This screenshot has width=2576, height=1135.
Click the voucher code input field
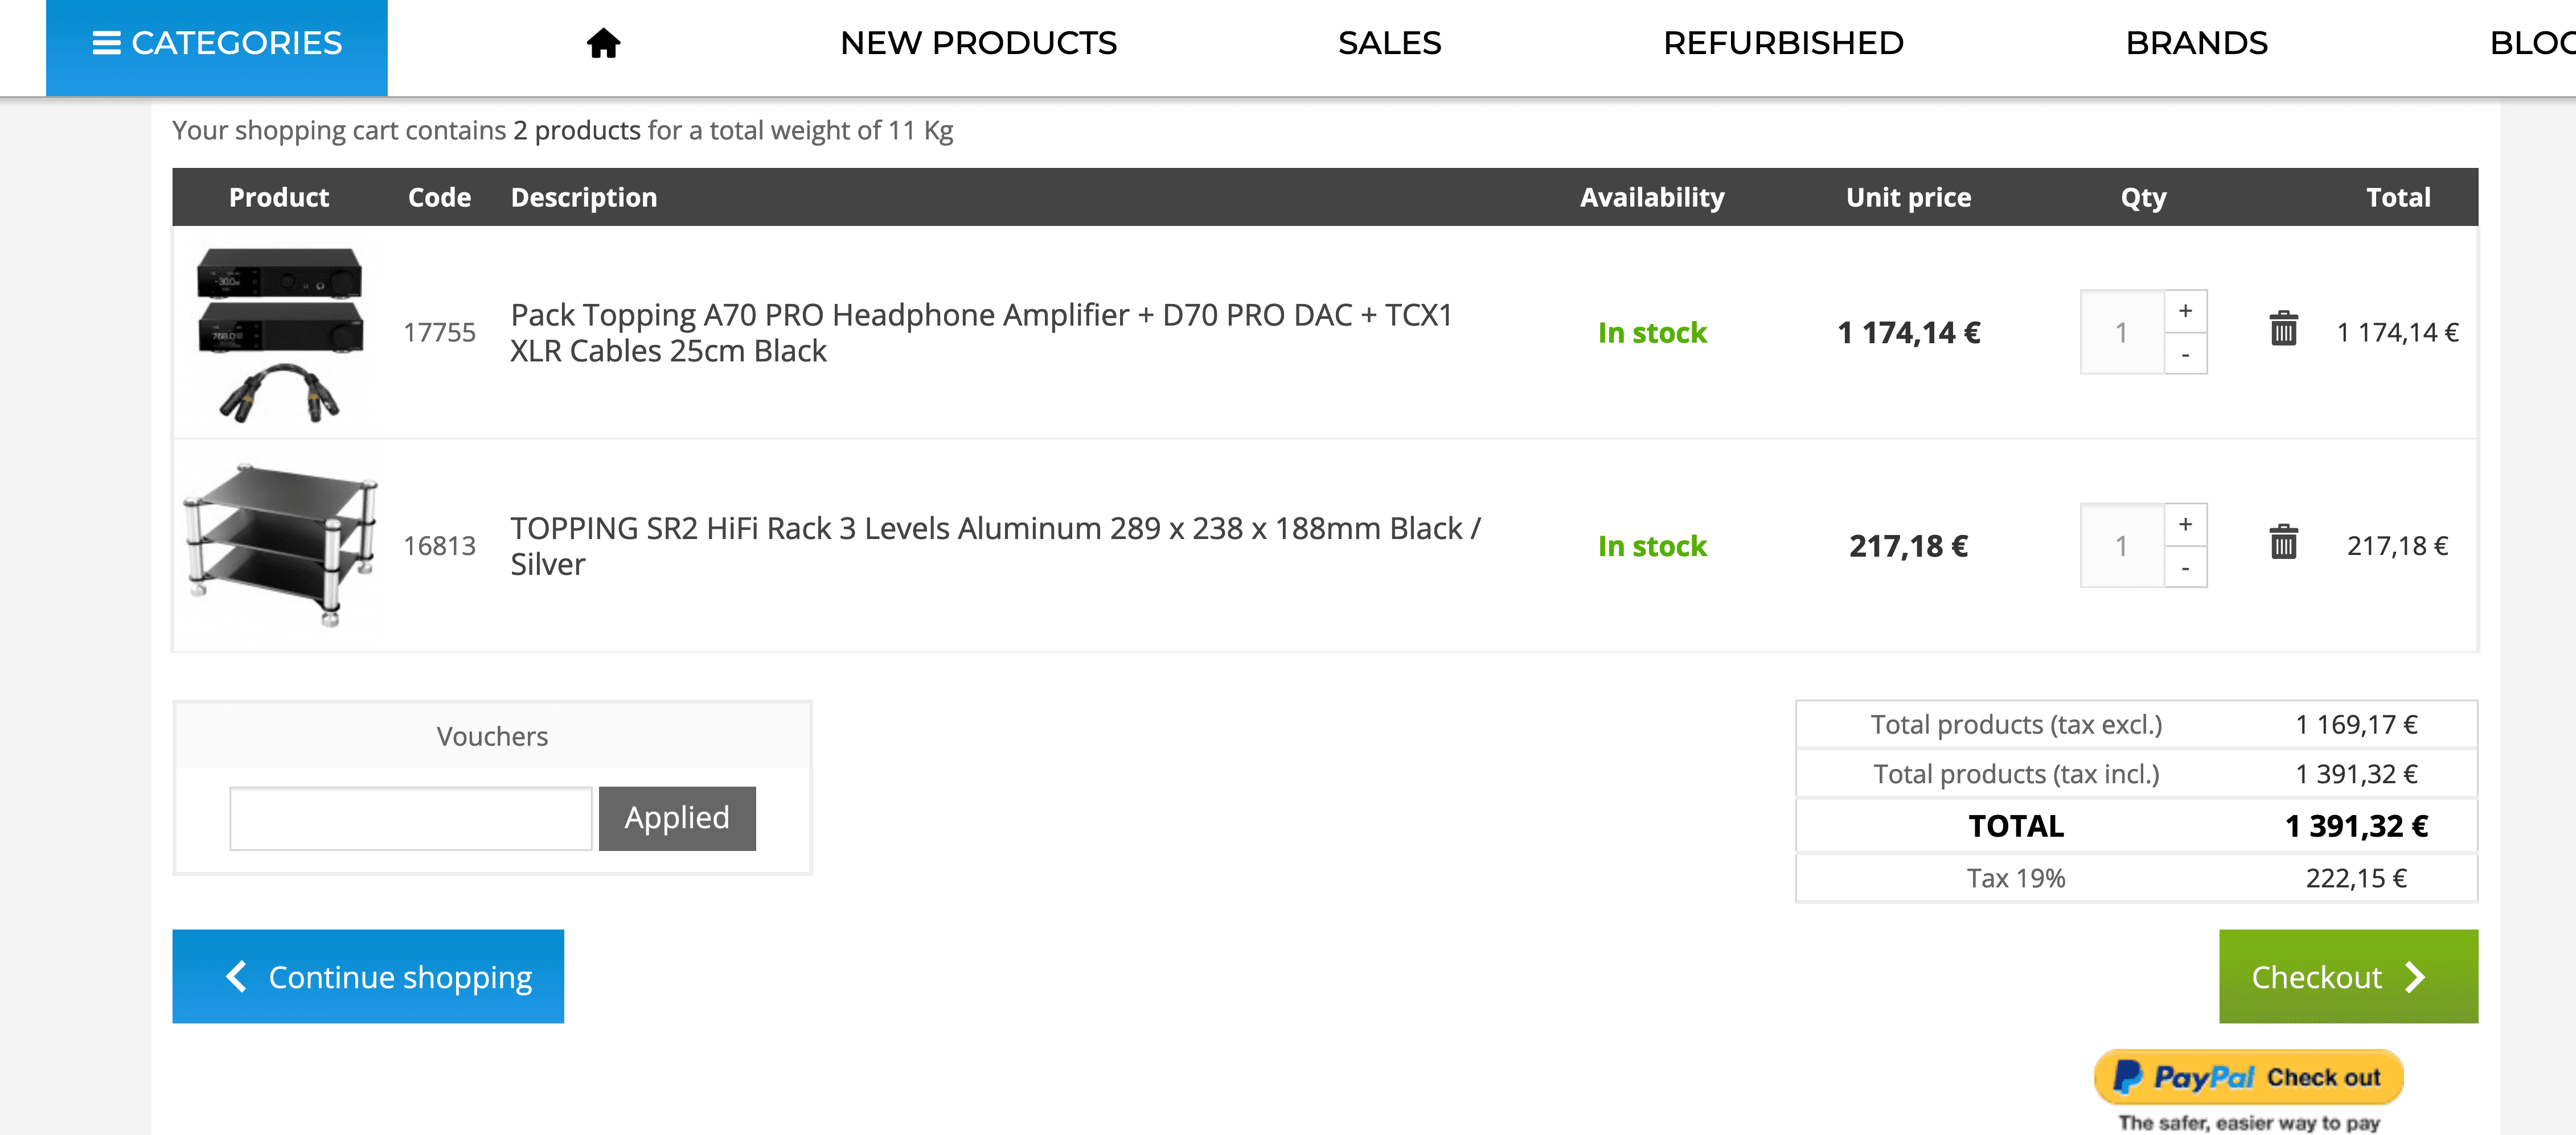coord(411,818)
